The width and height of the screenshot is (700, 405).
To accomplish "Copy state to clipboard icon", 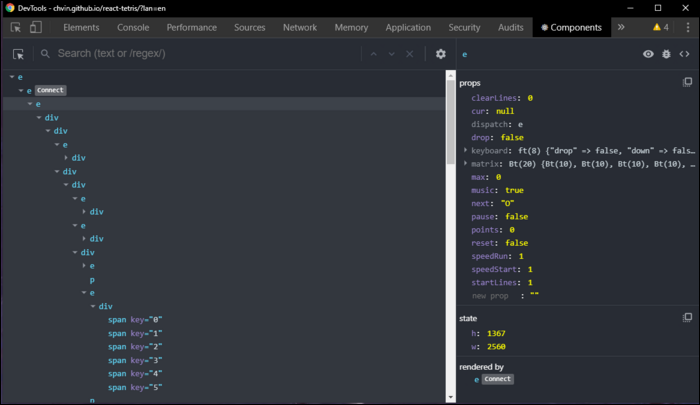I will click(x=687, y=317).
